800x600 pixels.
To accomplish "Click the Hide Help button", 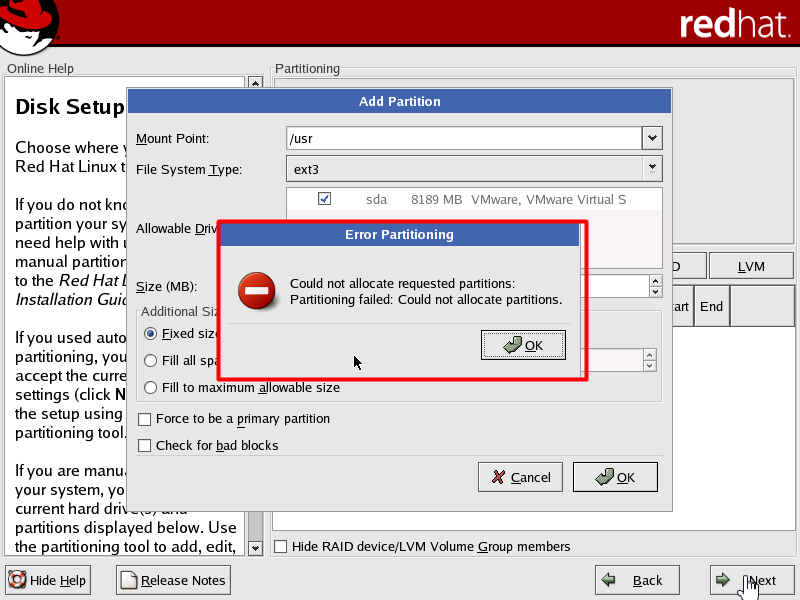I will click(48, 580).
